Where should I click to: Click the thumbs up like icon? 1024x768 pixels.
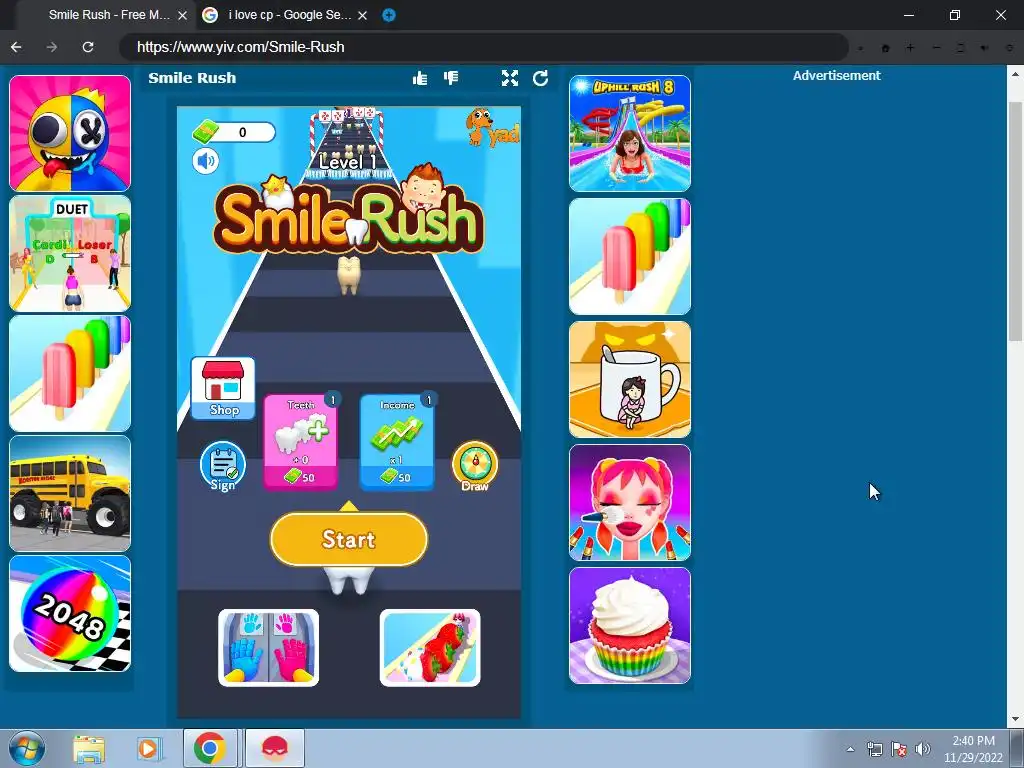click(x=420, y=78)
